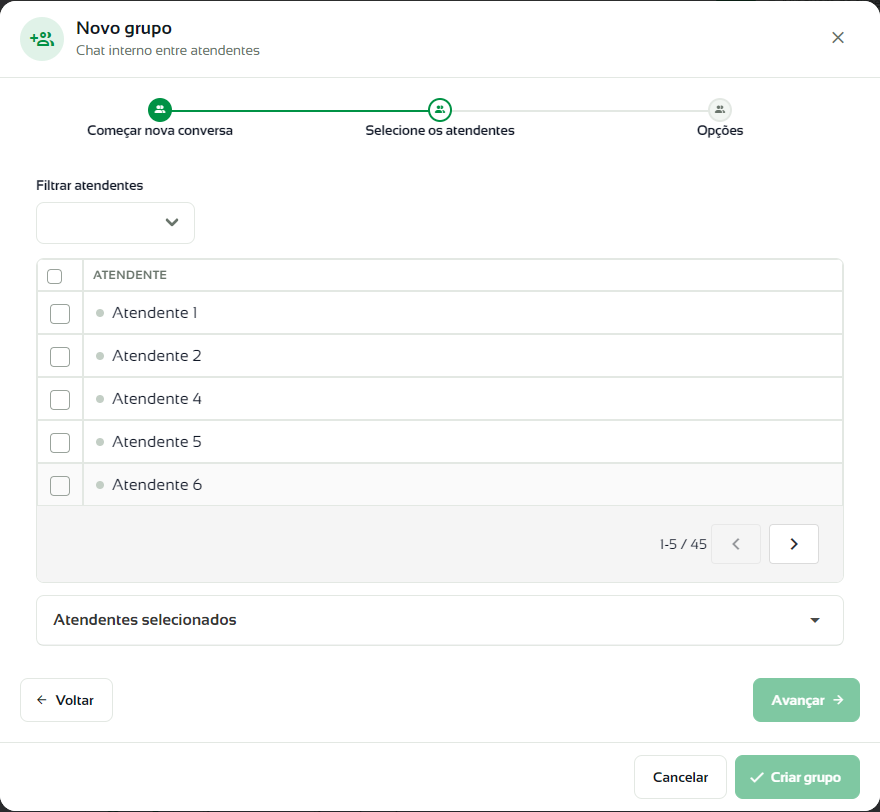Click the add-group people icon in header
Image resolution: width=880 pixels, height=812 pixels.
tap(42, 39)
